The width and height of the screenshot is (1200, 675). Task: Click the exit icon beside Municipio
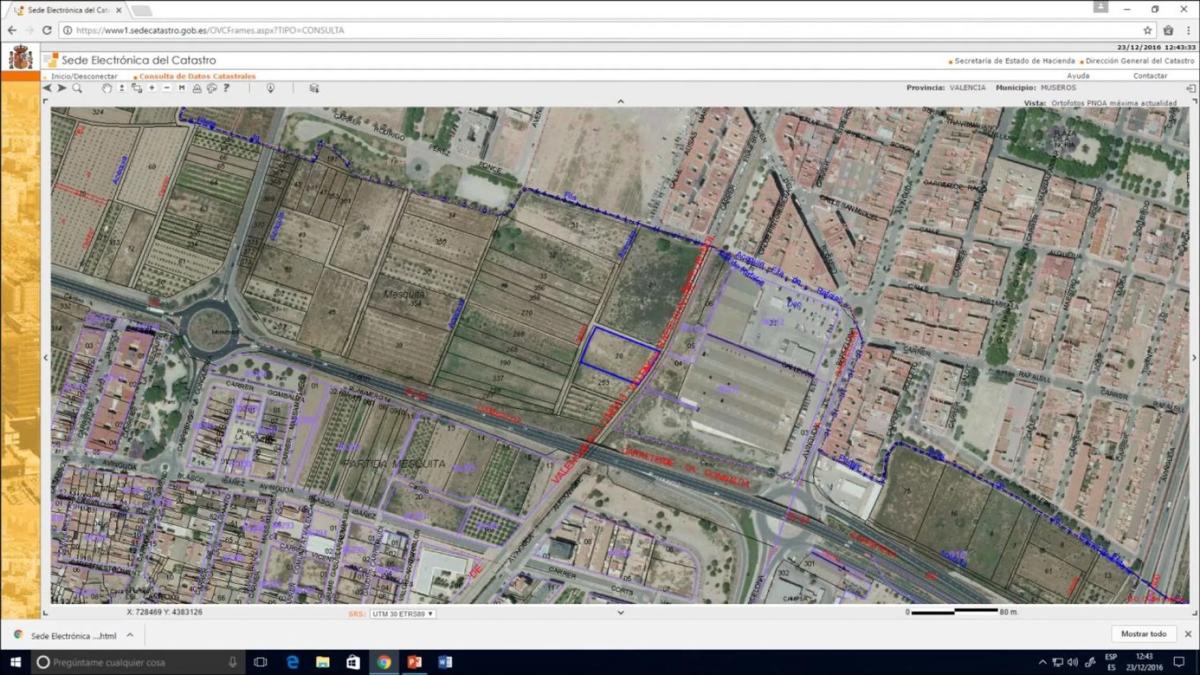(x=1190, y=88)
